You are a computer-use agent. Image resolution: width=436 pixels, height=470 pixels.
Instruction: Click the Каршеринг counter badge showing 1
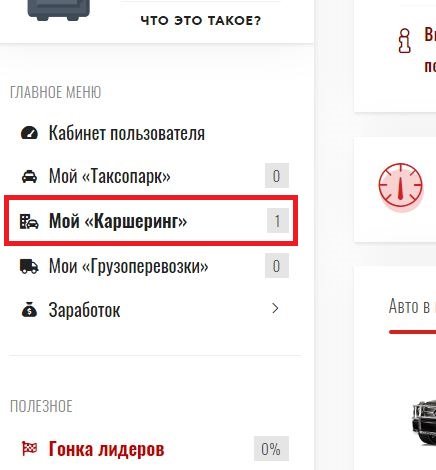click(277, 221)
